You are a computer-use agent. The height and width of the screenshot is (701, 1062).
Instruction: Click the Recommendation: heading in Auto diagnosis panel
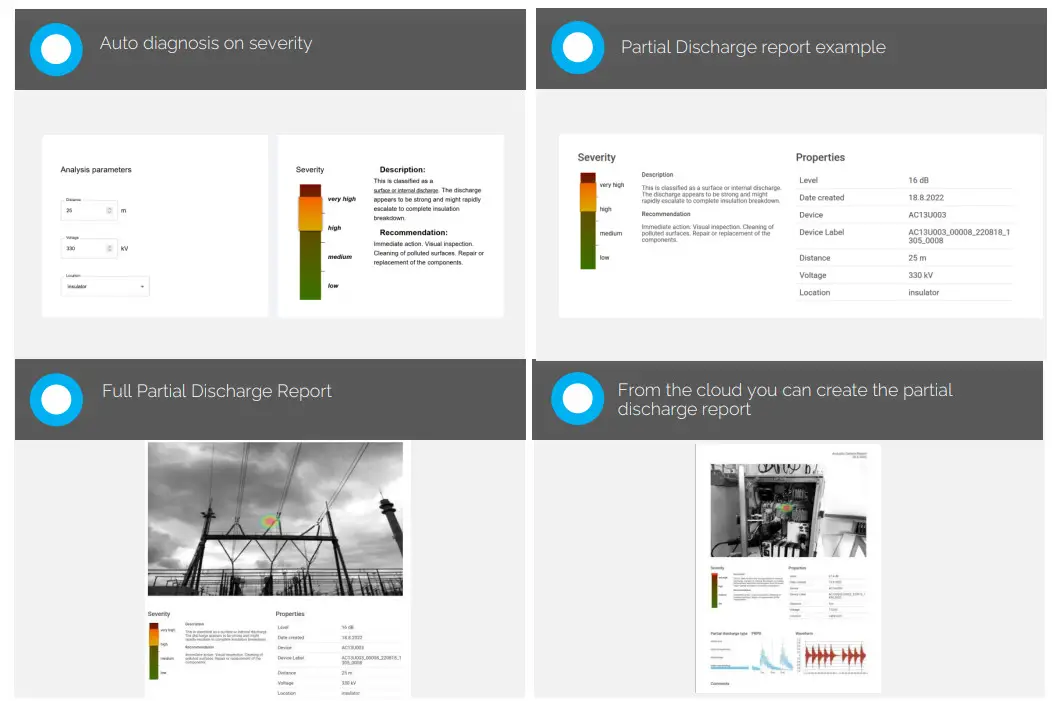pyautogui.click(x=413, y=232)
